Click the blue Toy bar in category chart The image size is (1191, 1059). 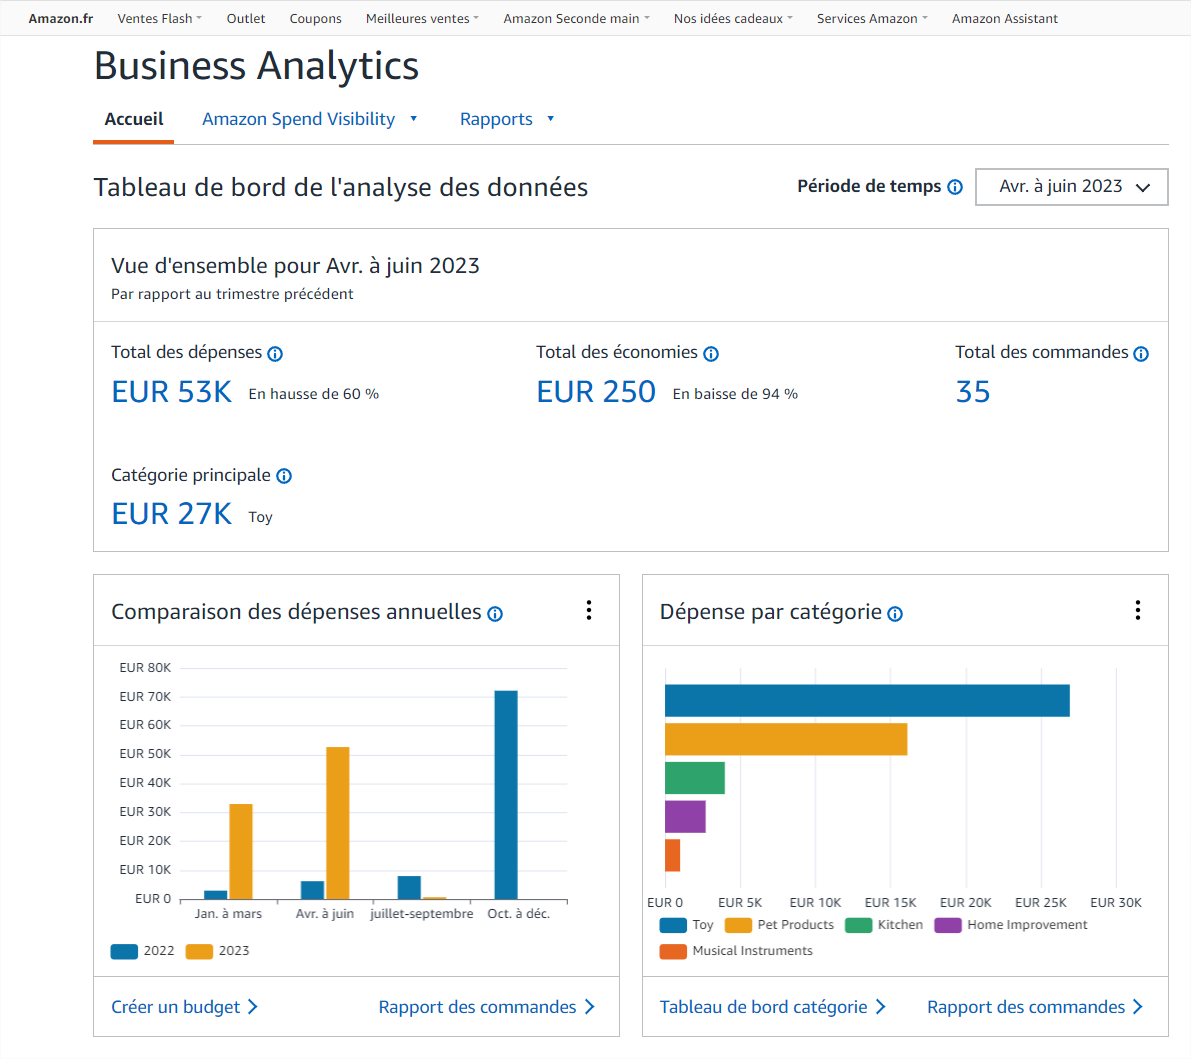[867, 701]
